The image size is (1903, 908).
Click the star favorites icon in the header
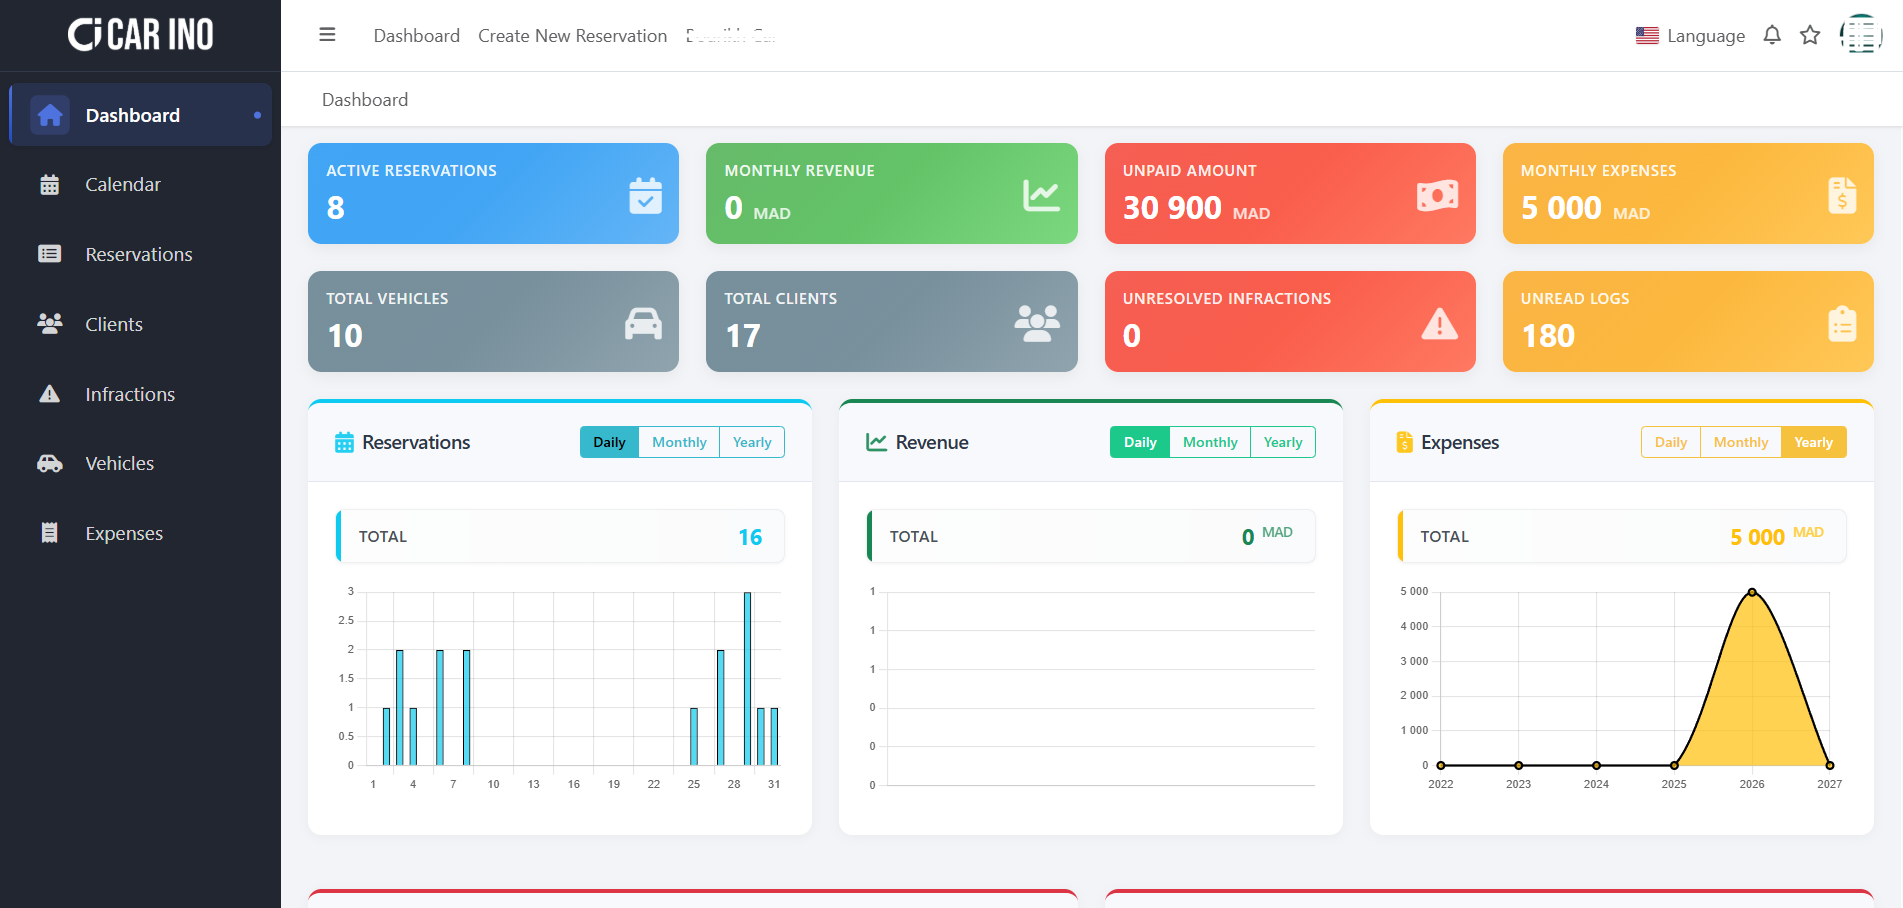1810,35
